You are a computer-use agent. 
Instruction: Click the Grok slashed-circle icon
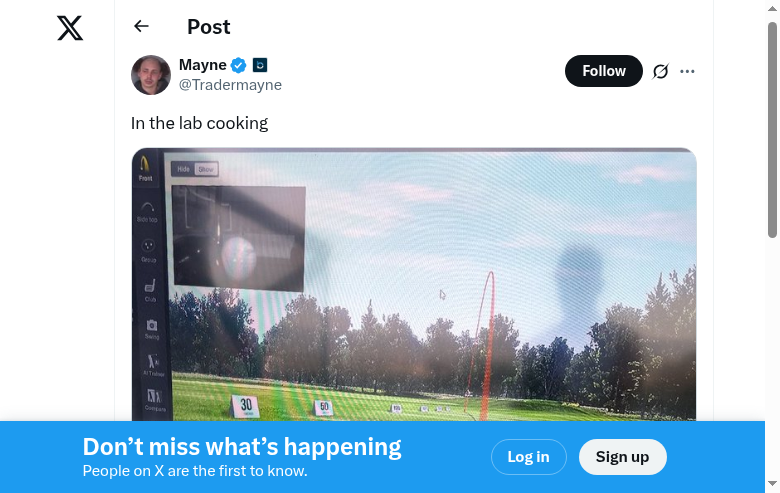tap(661, 71)
